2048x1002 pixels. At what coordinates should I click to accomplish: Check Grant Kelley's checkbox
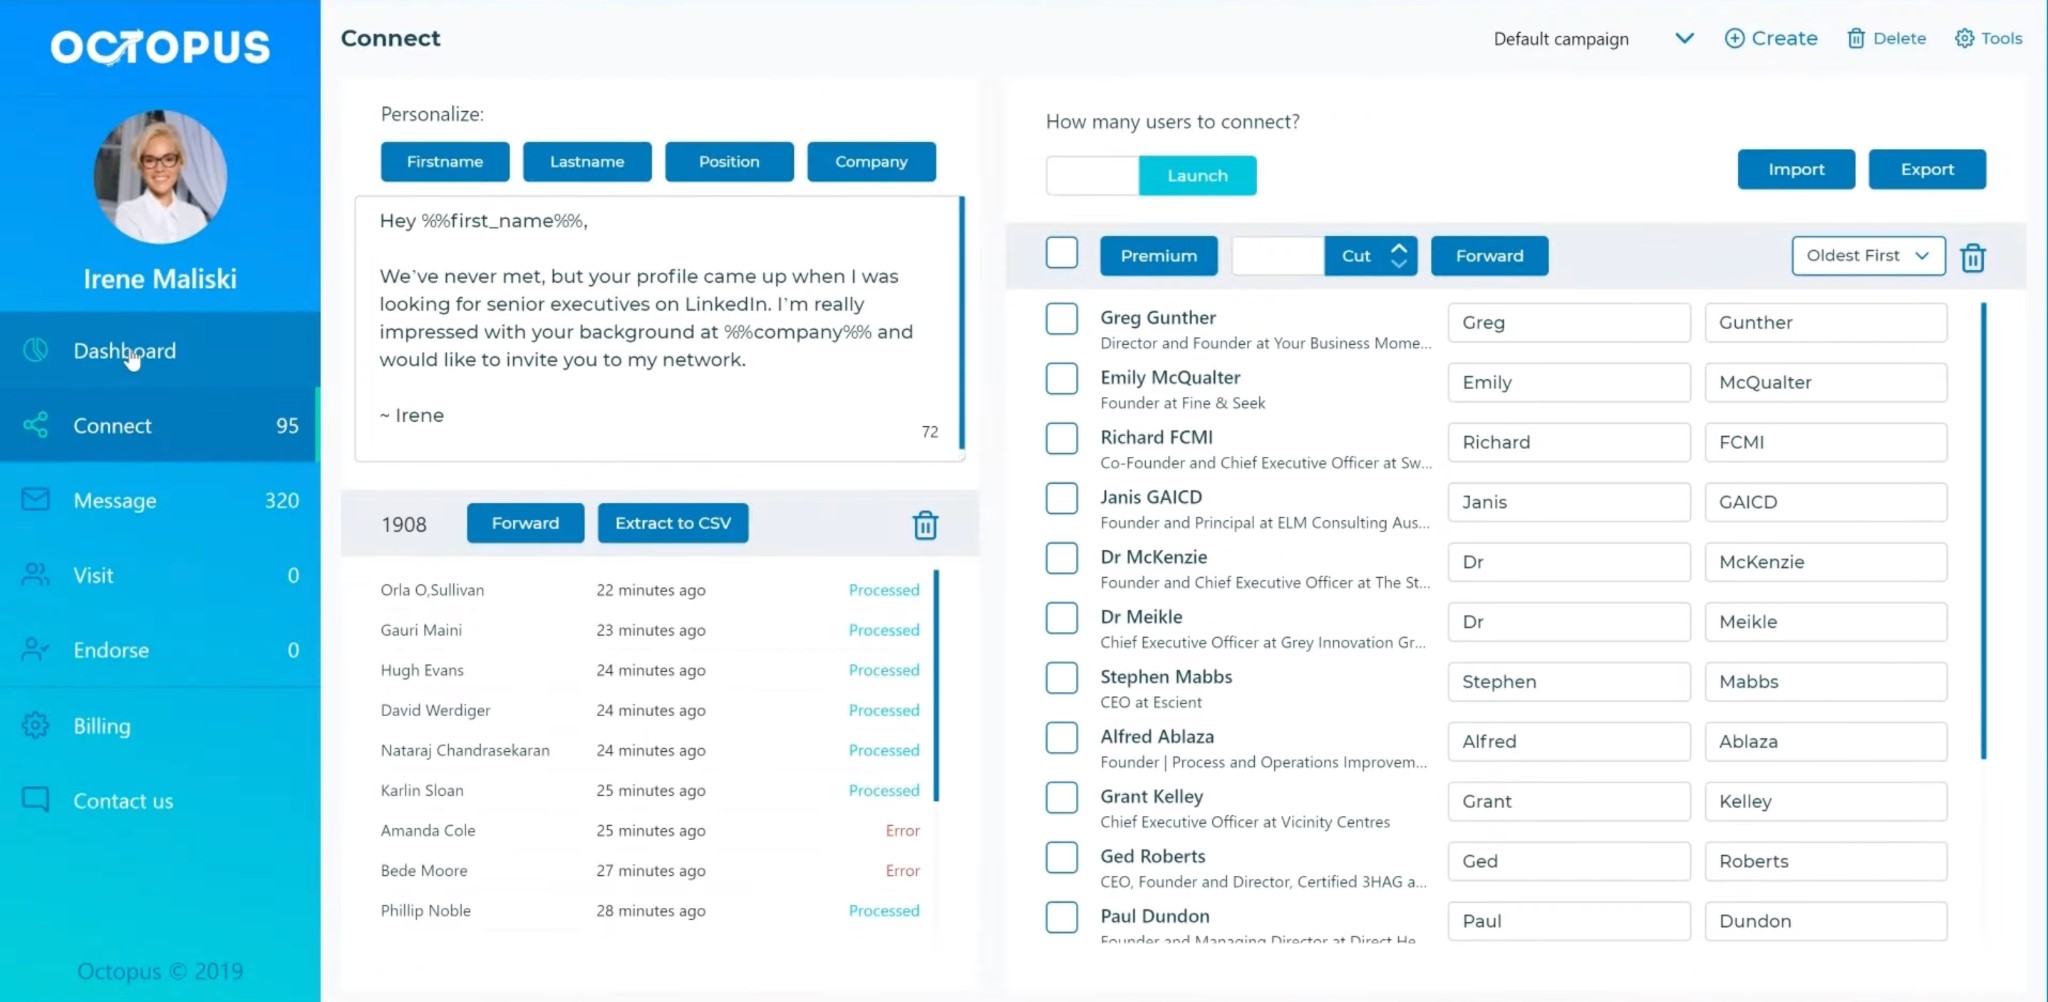(x=1062, y=798)
